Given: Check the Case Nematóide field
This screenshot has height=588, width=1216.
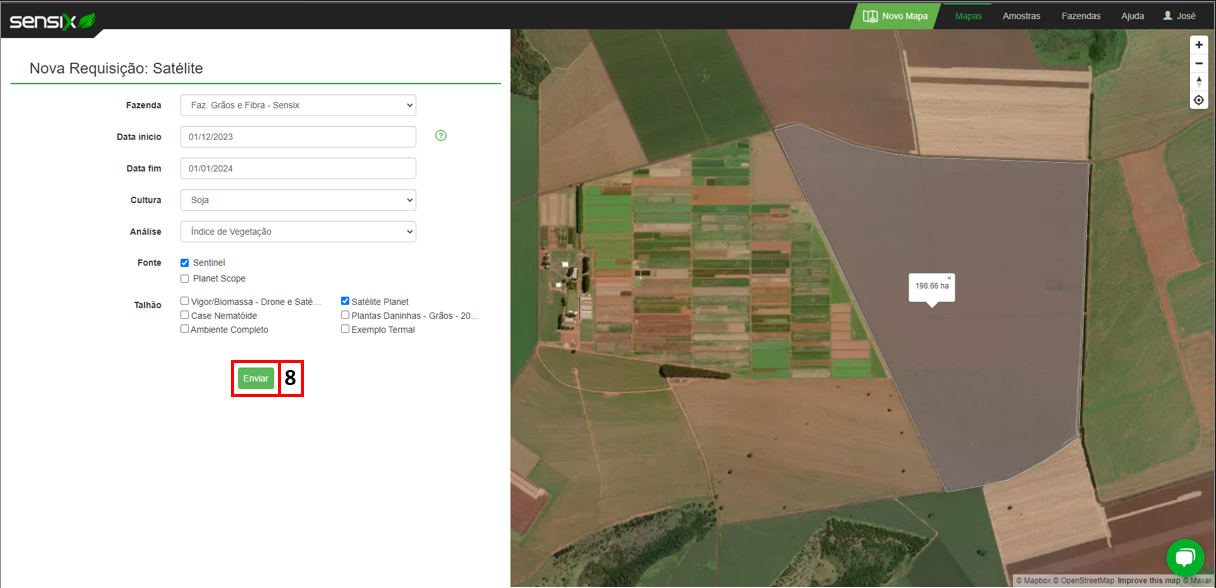Looking at the screenshot, I should pos(185,315).
